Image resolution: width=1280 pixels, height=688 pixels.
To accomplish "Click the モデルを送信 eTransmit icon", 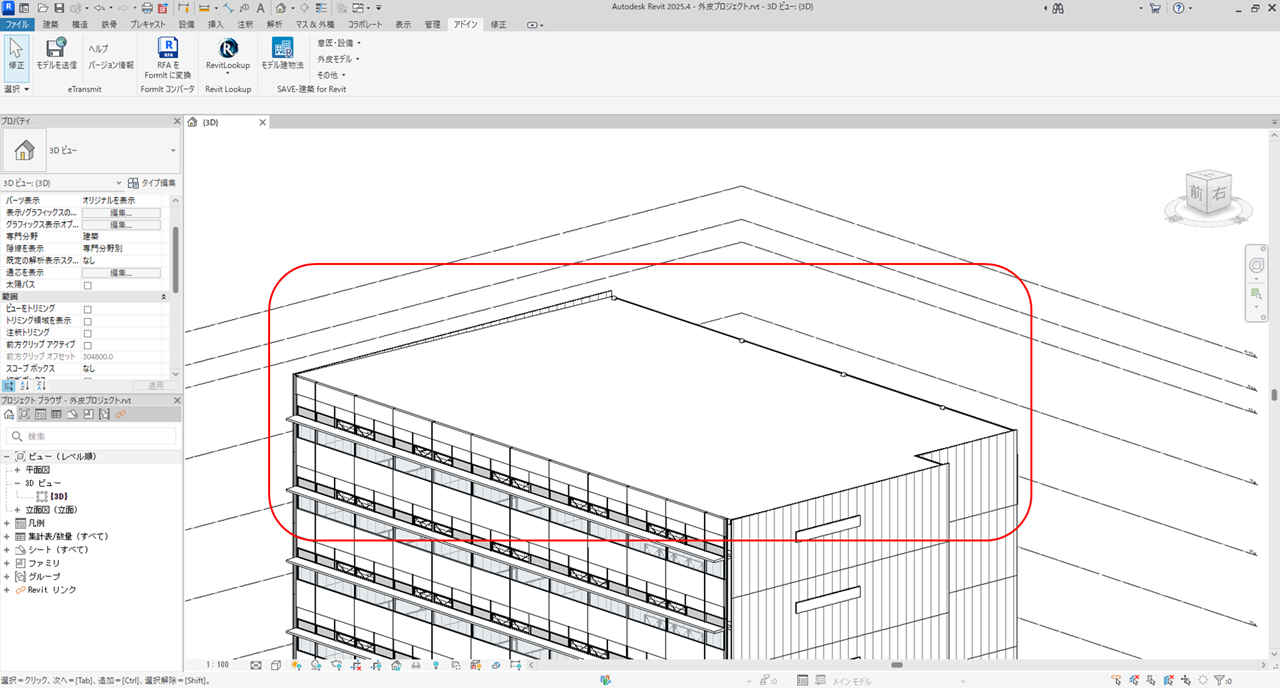I will point(56,52).
